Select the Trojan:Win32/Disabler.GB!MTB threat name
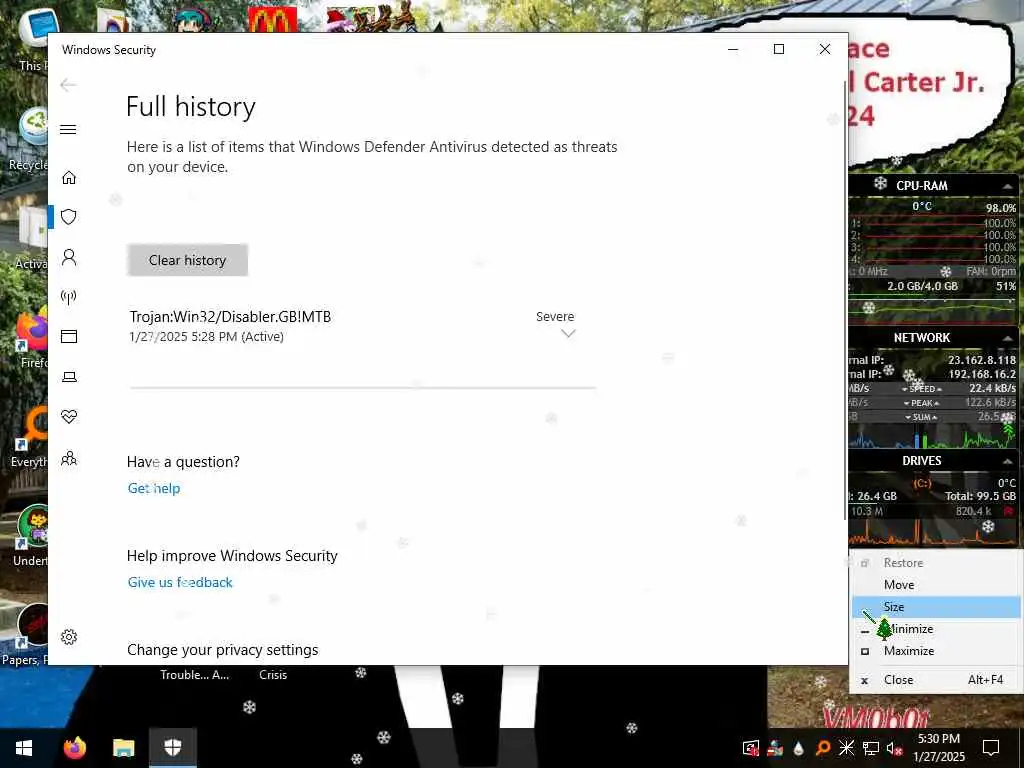The width and height of the screenshot is (1024, 768). click(231, 317)
